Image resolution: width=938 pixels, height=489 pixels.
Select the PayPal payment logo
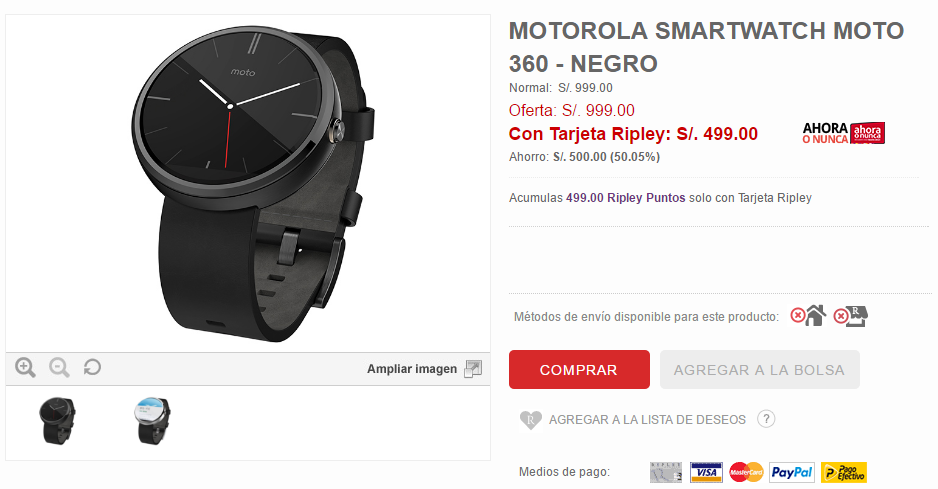click(791, 472)
